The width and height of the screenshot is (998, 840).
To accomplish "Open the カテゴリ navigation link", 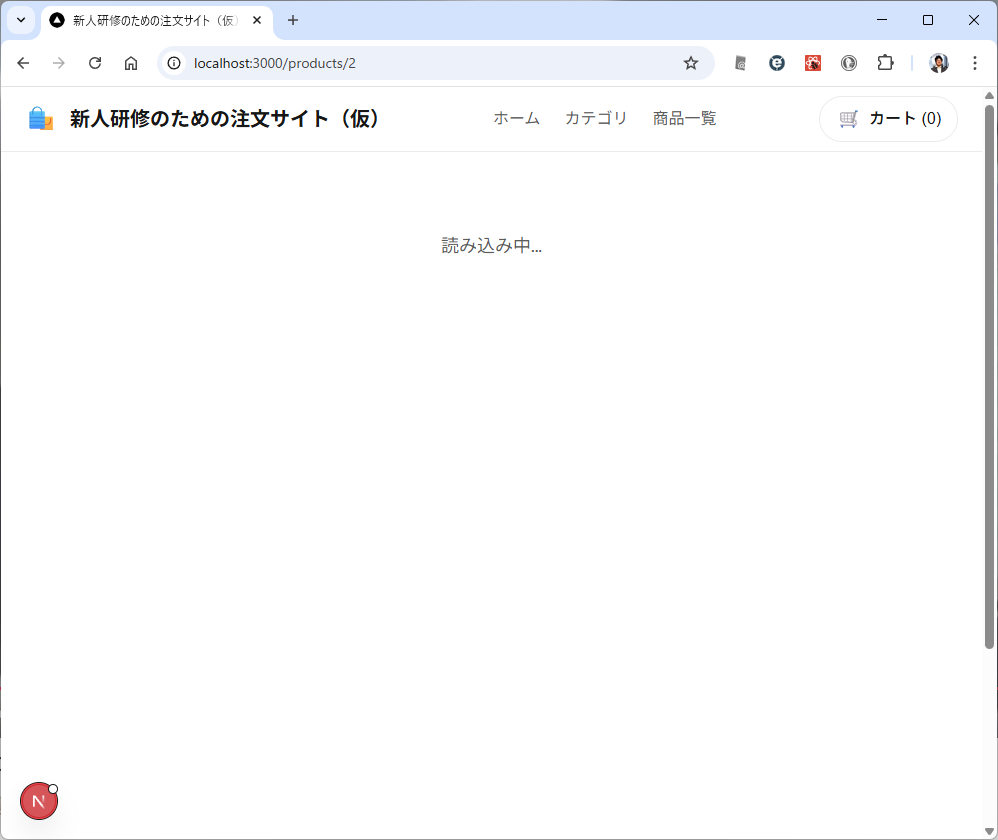I will point(596,119).
